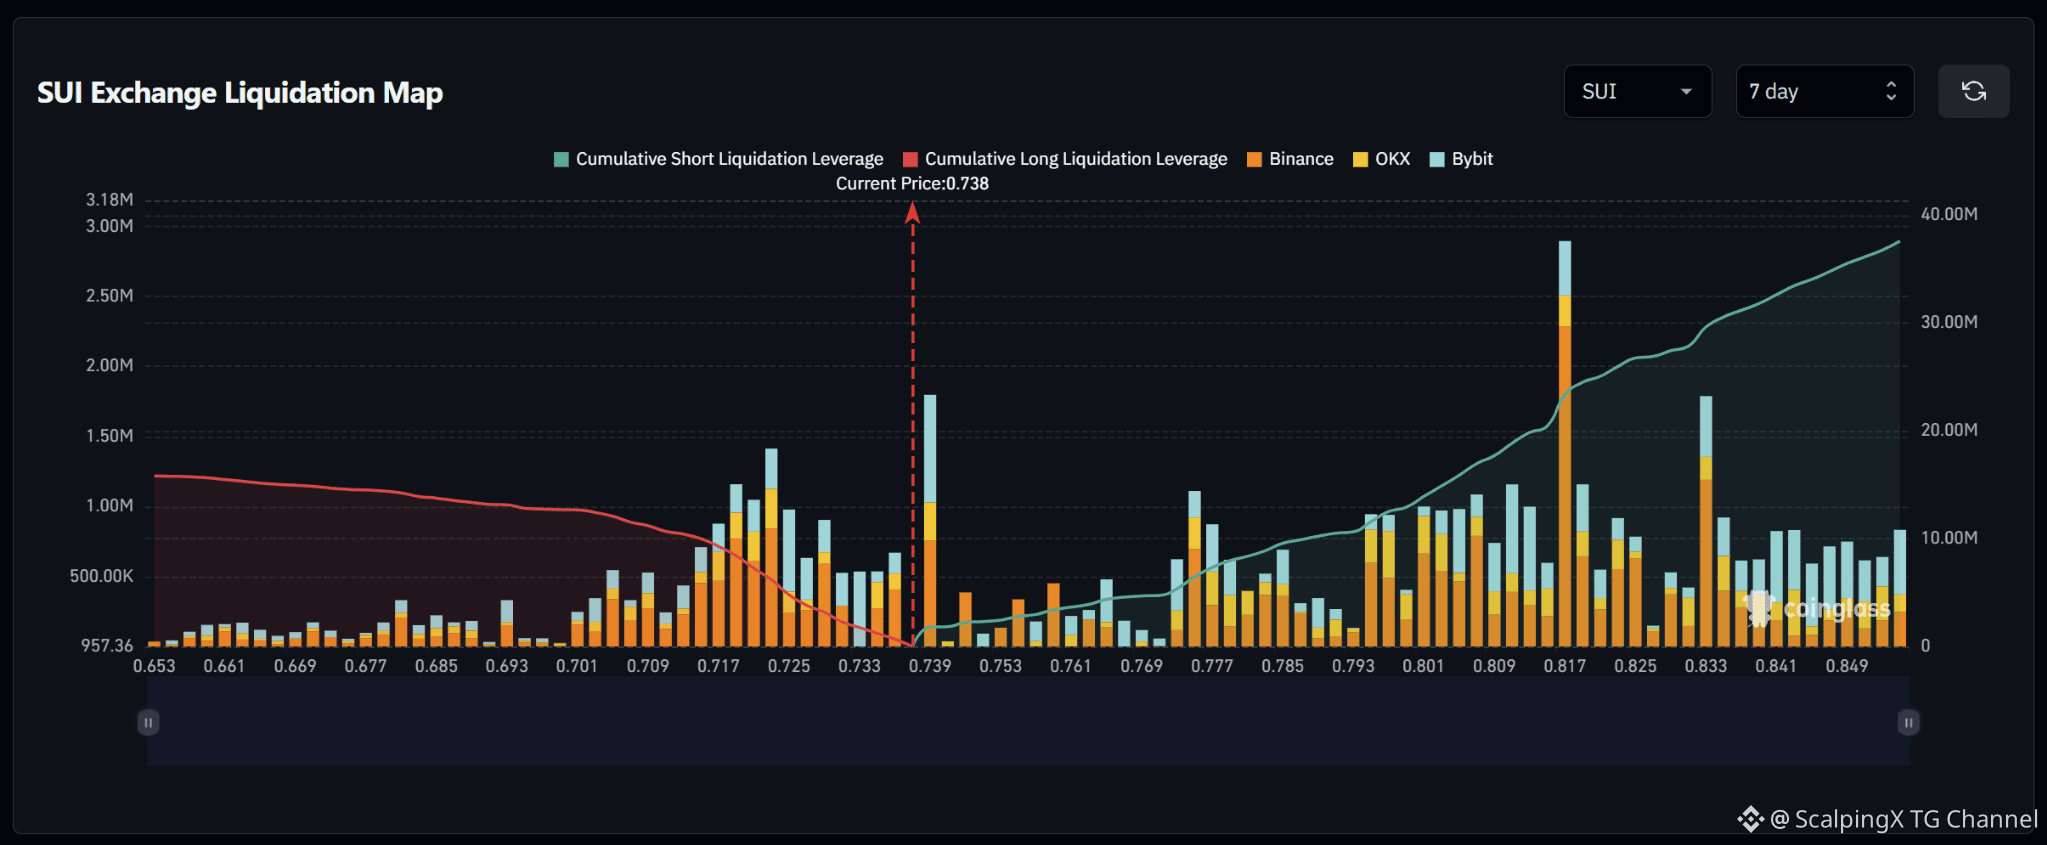This screenshot has width=2047, height=845.
Task: Toggle Cumulative Long Liquidation Leverage legend series
Action: pyautogui.click(x=1065, y=159)
